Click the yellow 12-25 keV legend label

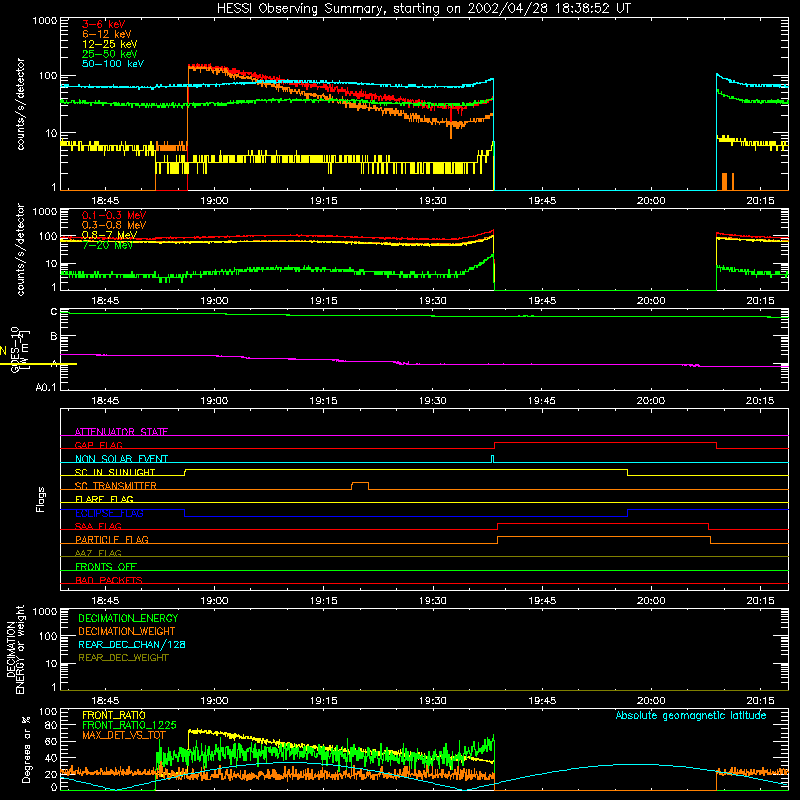pyautogui.click(x=110, y=44)
